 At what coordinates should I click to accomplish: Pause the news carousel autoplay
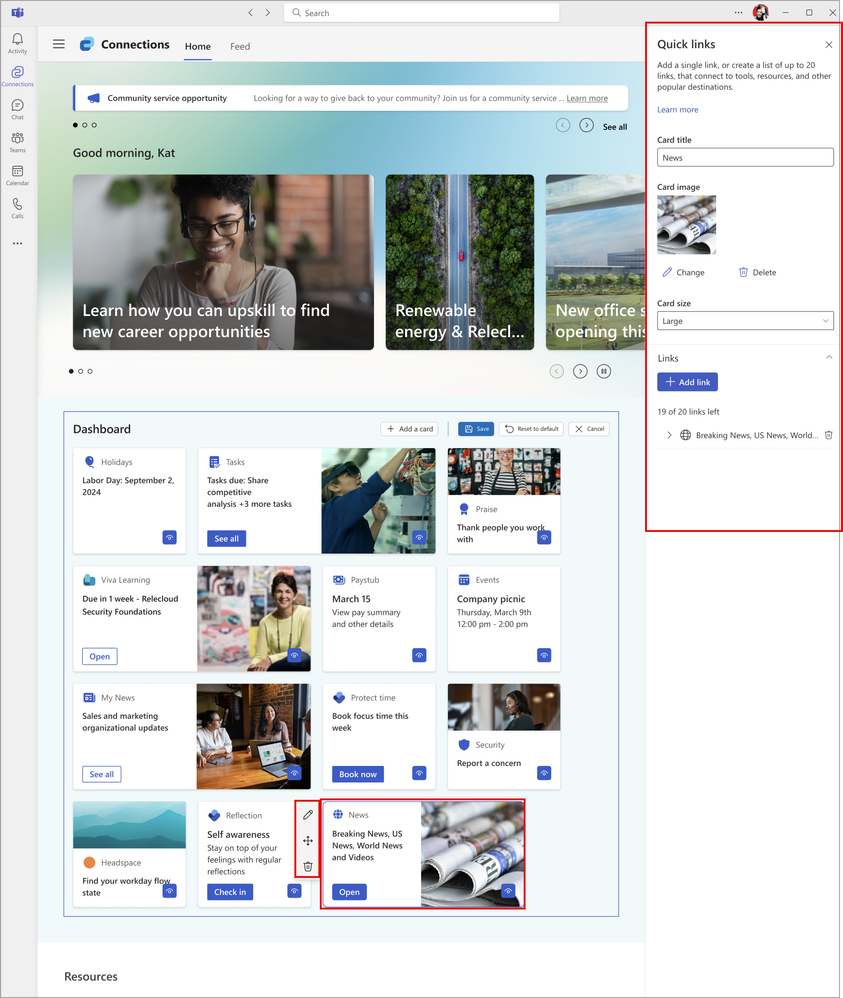click(x=604, y=371)
